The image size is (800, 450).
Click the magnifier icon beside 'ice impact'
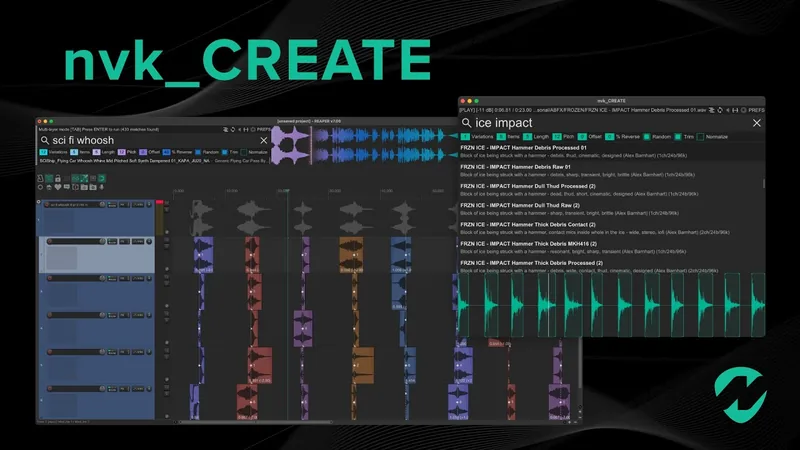pyautogui.click(x=466, y=123)
